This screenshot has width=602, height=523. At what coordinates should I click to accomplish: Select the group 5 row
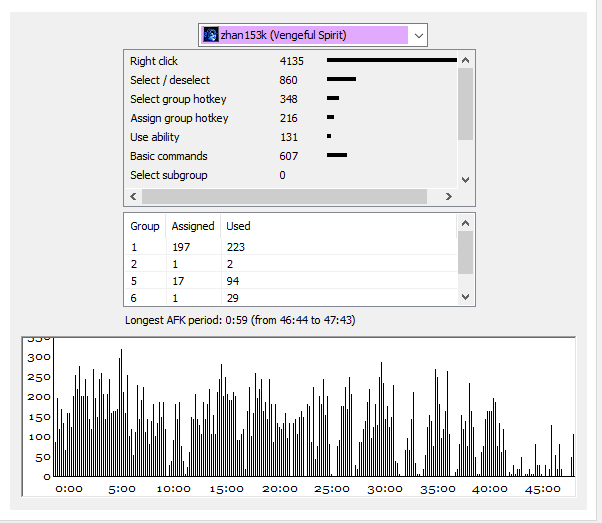[291, 281]
